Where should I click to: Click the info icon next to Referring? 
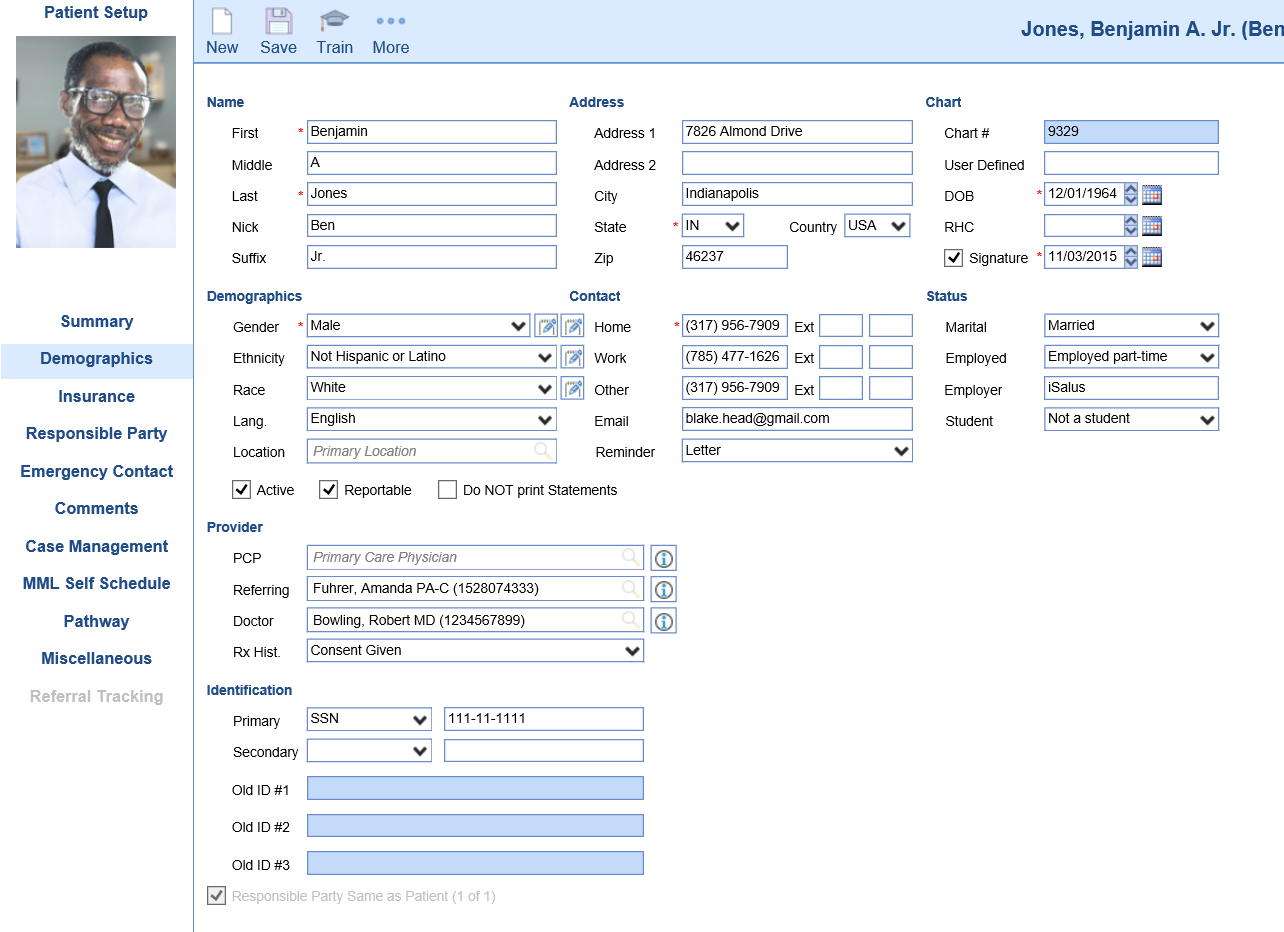[663, 589]
